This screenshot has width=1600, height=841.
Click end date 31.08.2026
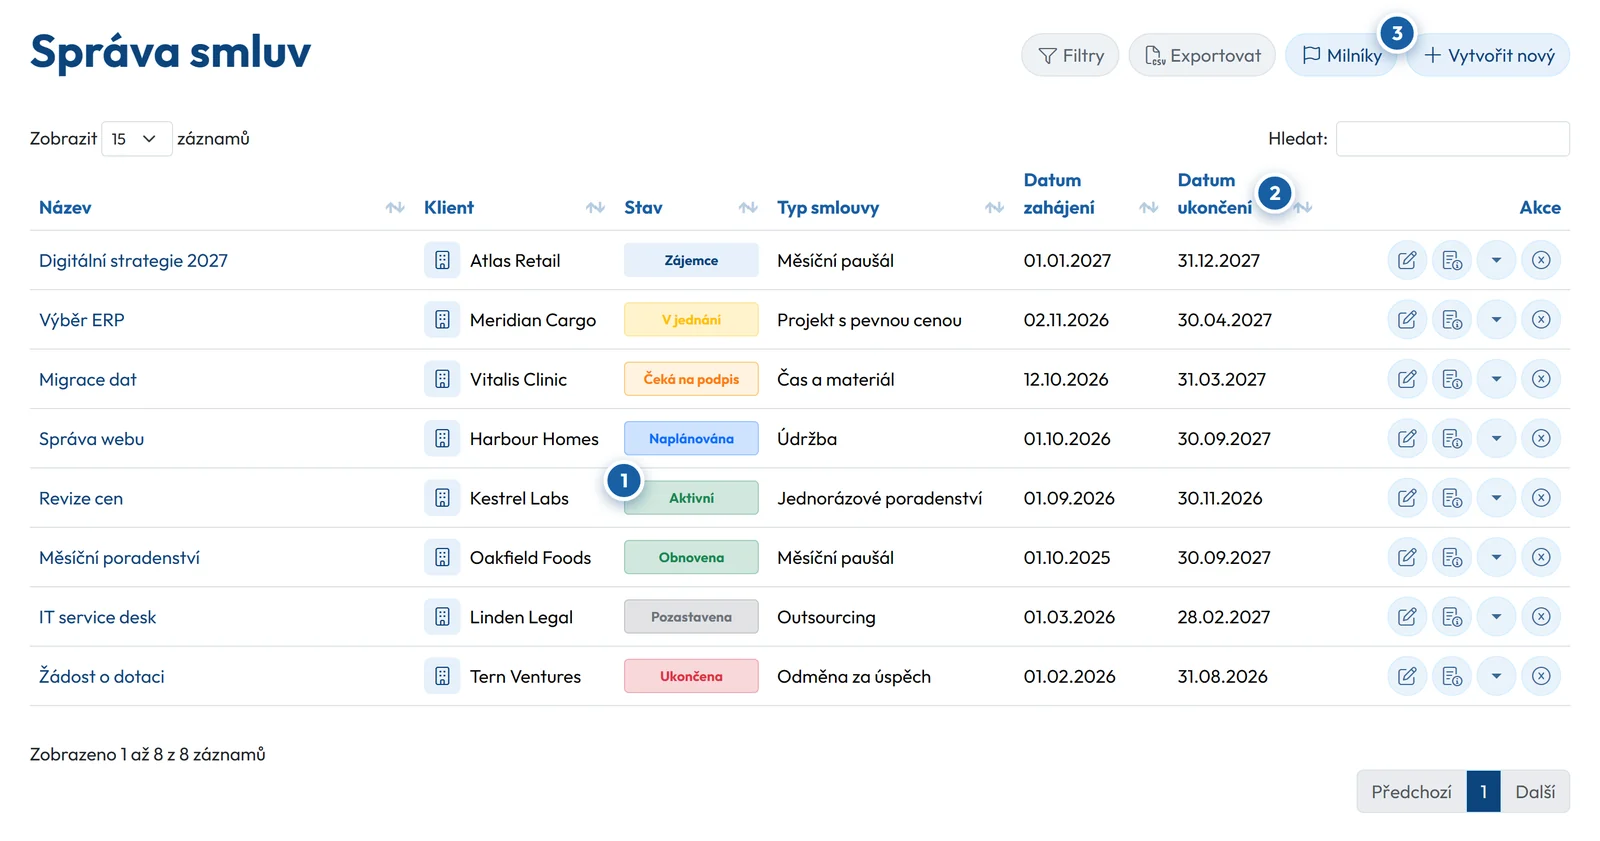(x=1222, y=677)
